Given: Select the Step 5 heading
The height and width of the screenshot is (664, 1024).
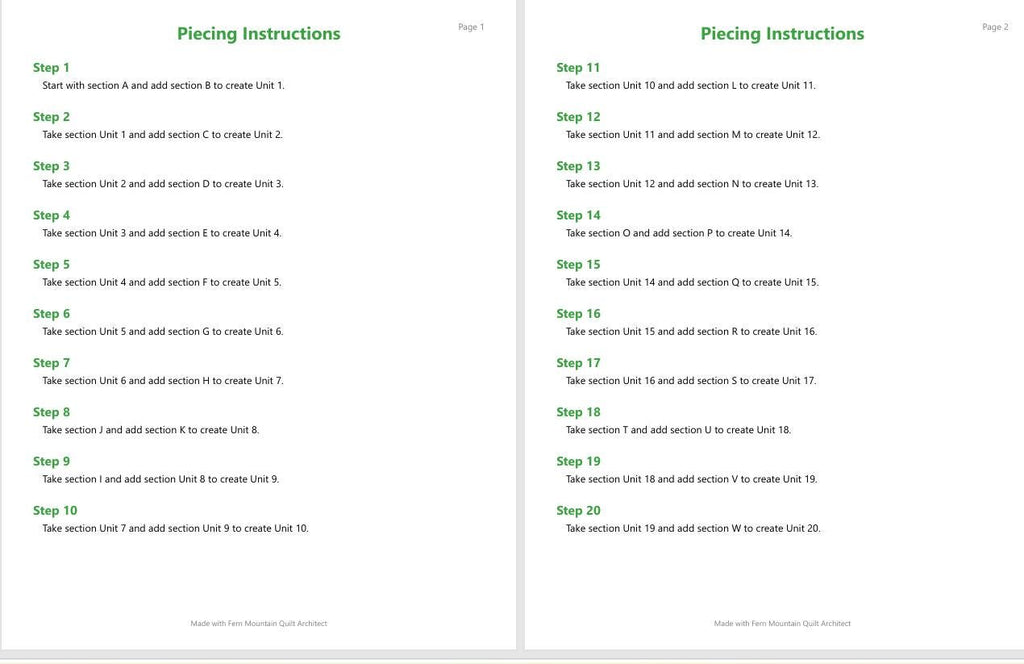Looking at the screenshot, I should 51,264.
